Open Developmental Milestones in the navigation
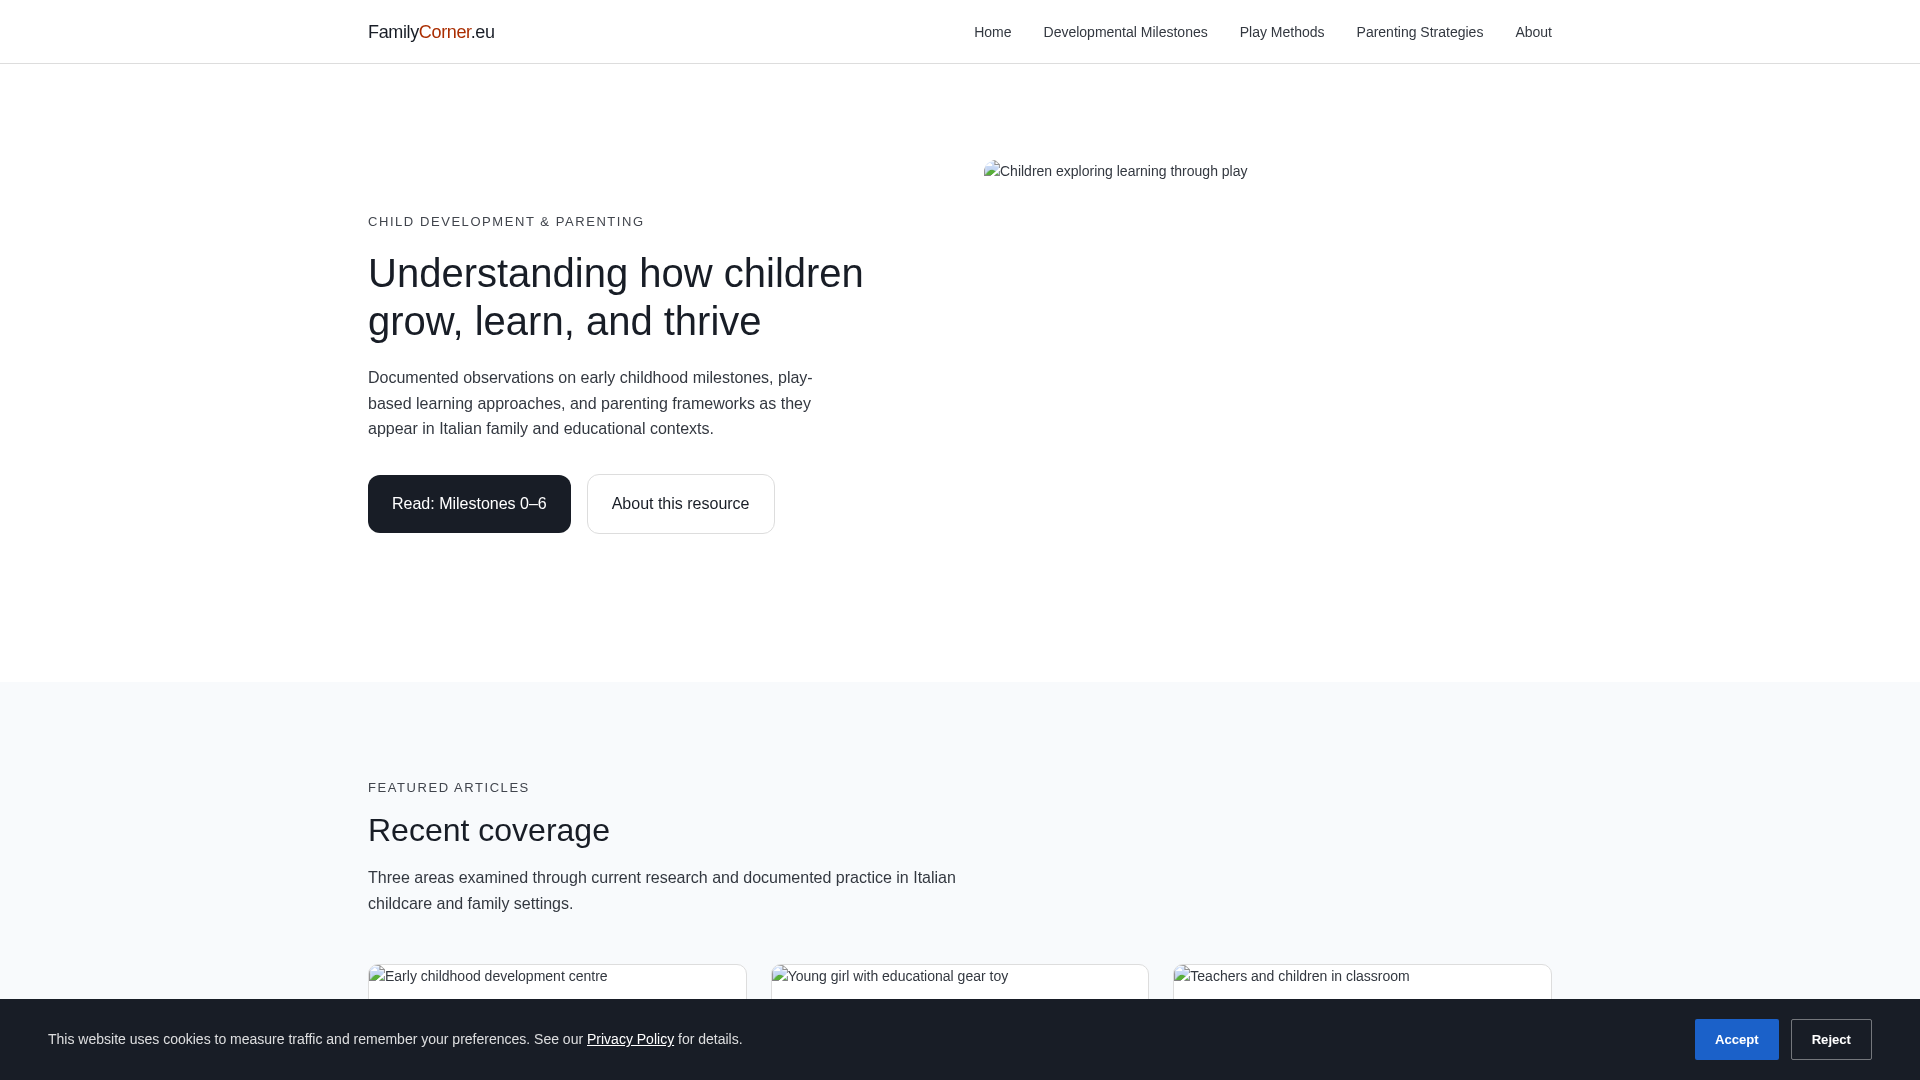1920x1080 pixels. coord(1125,32)
